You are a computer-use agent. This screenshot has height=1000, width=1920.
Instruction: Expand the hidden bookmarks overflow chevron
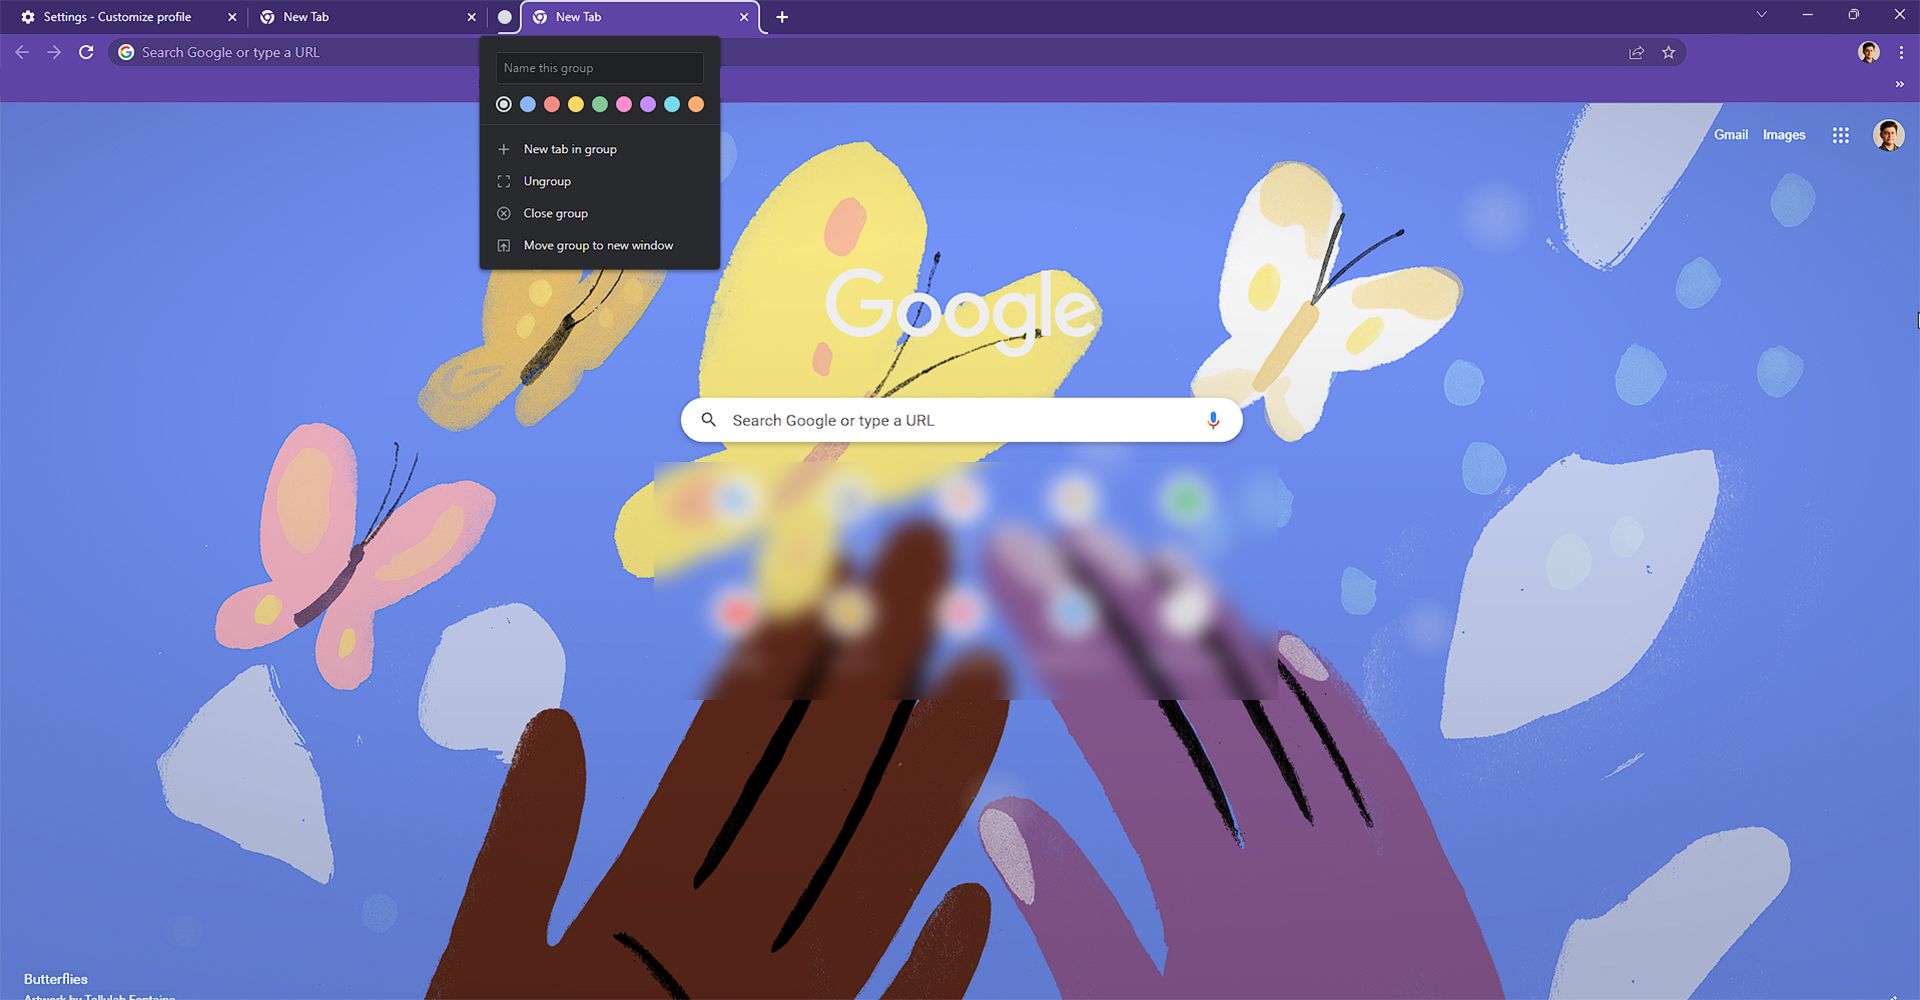coord(1899,84)
